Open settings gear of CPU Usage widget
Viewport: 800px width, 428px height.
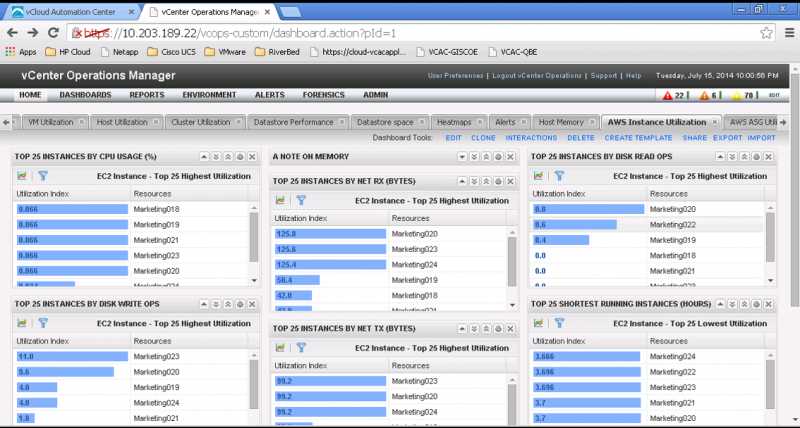pos(240,157)
